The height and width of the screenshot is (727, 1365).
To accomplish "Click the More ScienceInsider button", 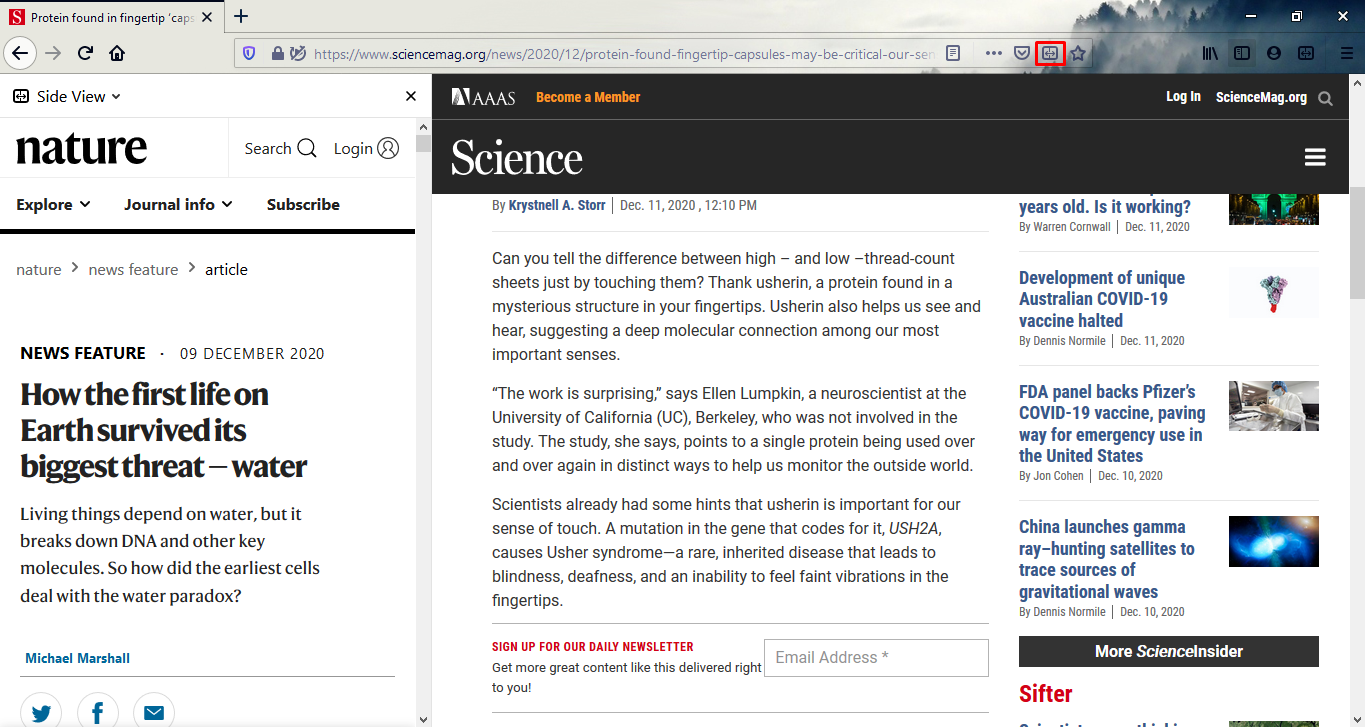I will (x=1168, y=651).
